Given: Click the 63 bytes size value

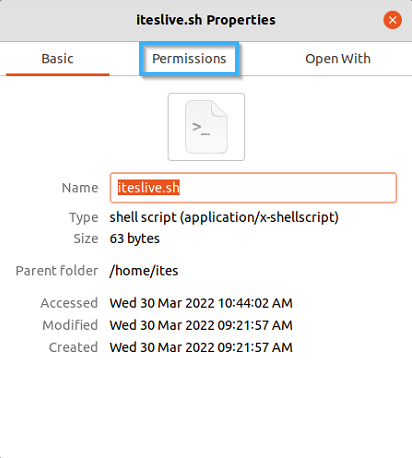Looking at the screenshot, I should coord(135,239).
